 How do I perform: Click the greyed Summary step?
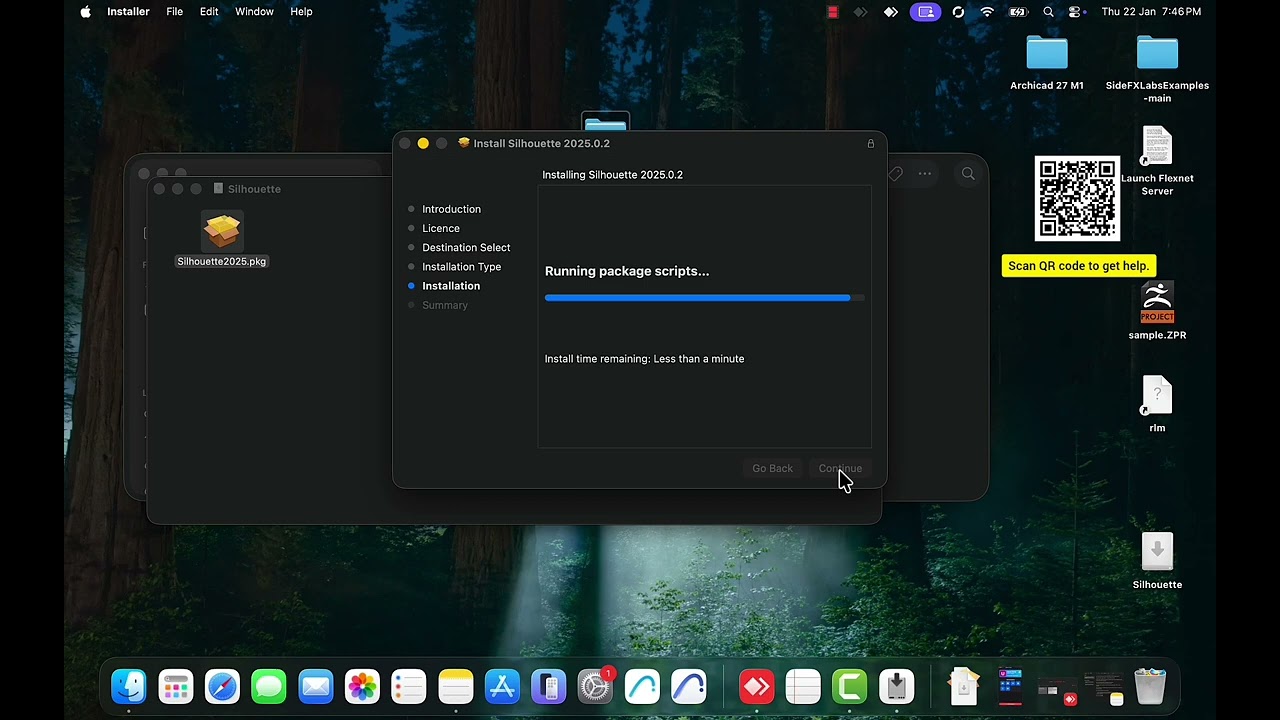[445, 305]
